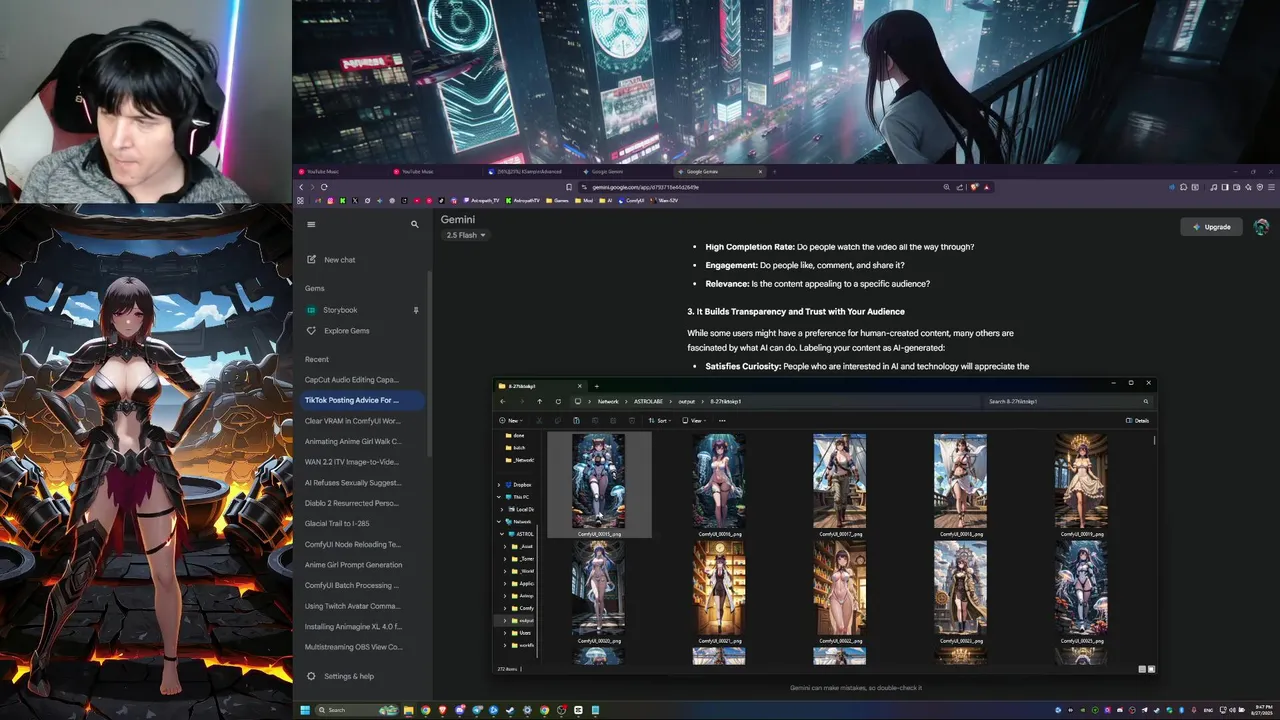Expand Dropbox in navigation tree
Viewport: 1280px width, 720px height.
(499, 485)
